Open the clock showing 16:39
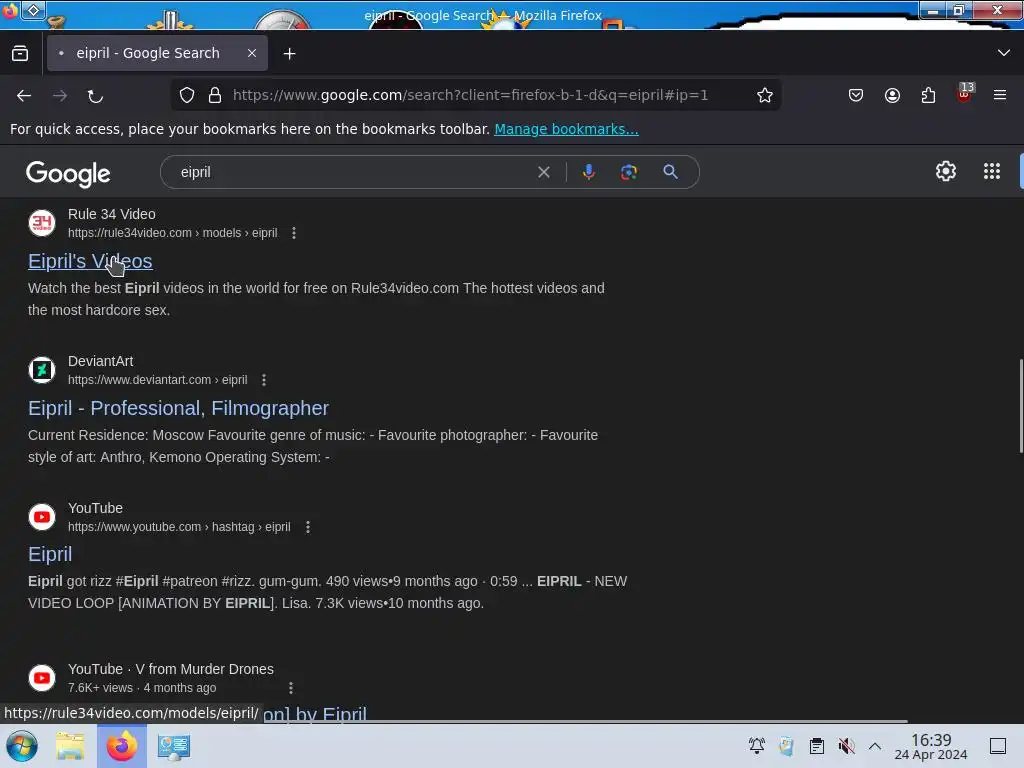This screenshot has width=1024, height=768. coord(931,746)
